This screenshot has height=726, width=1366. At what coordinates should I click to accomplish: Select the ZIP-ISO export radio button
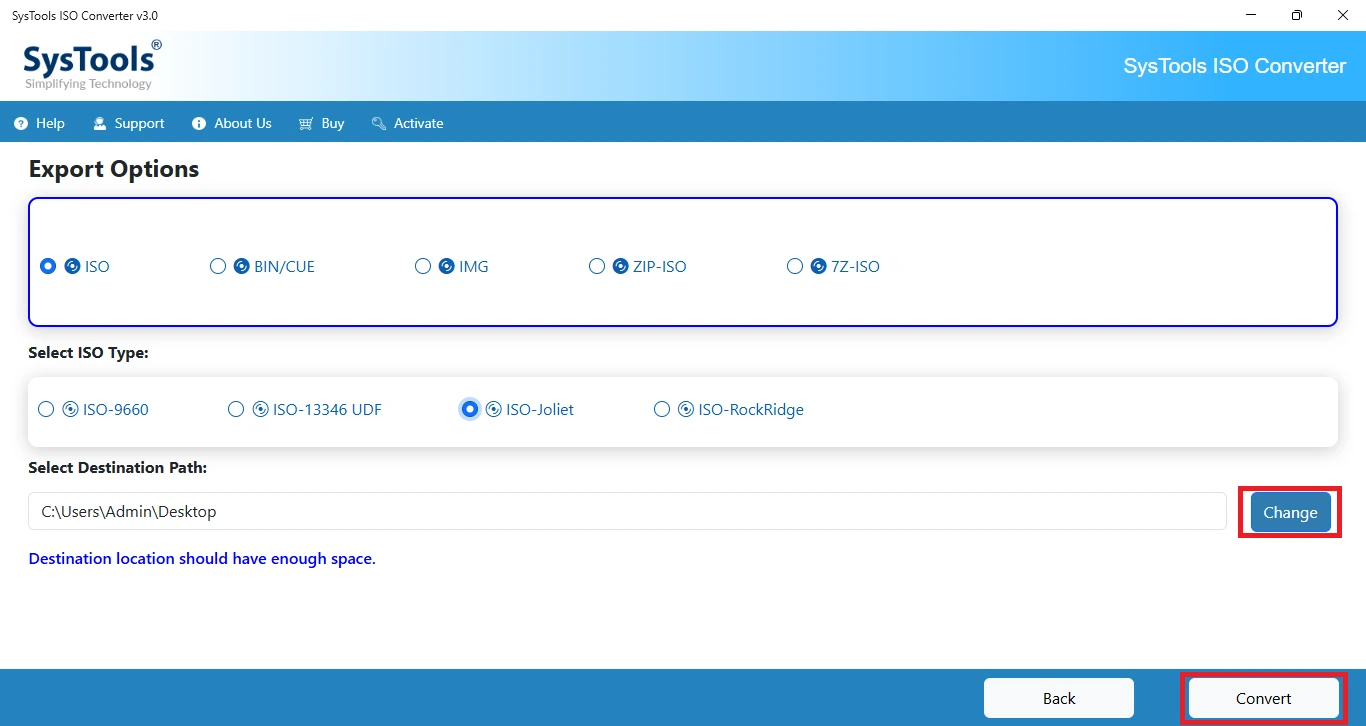(597, 267)
